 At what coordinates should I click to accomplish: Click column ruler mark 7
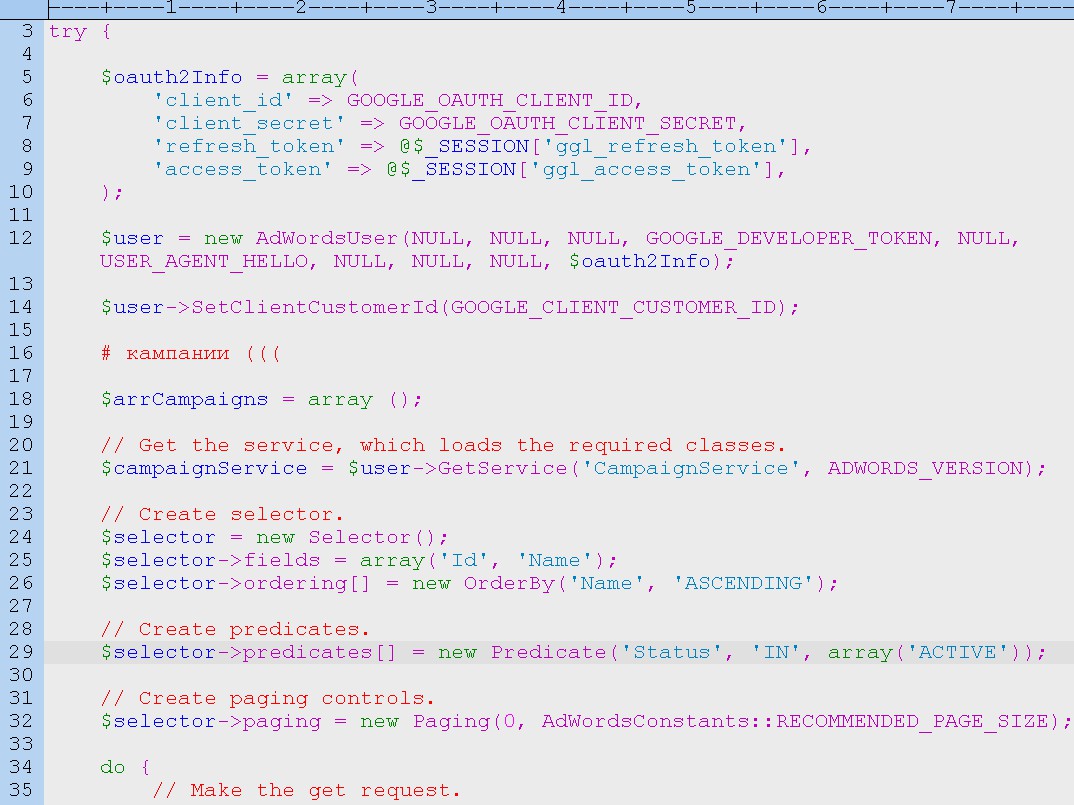[x=951, y=8]
